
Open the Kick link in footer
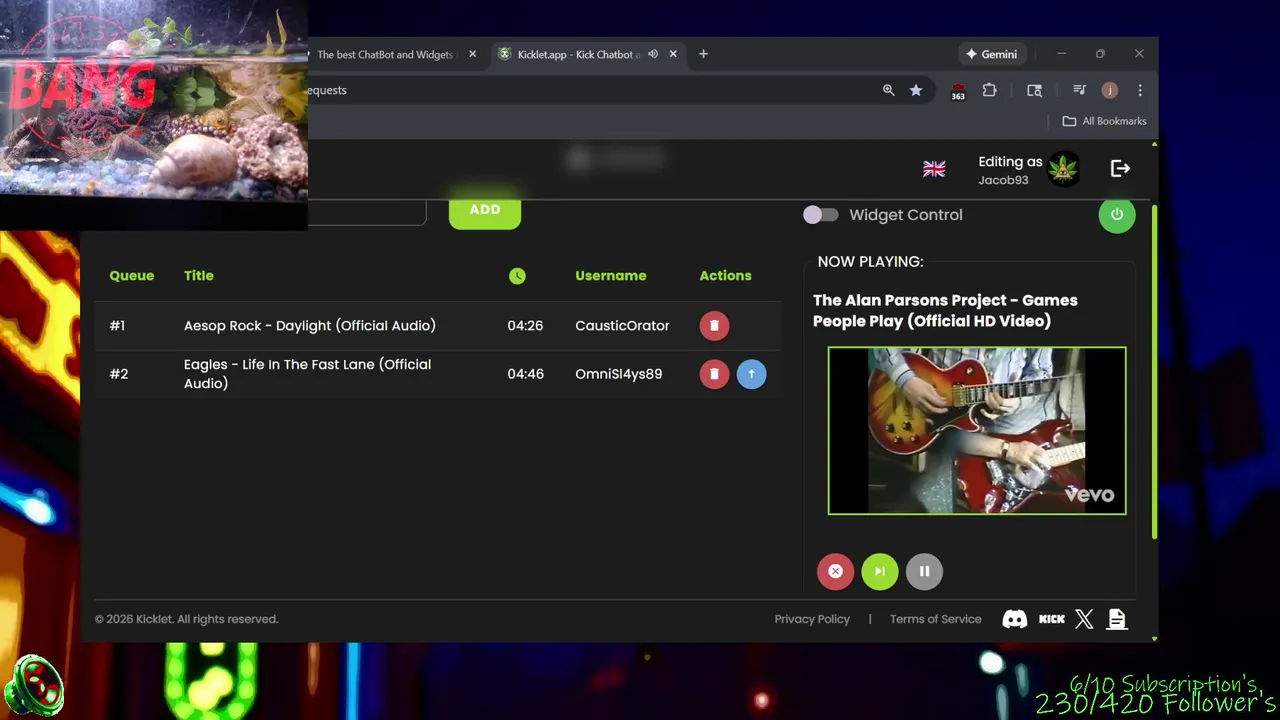pos(1052,619)
